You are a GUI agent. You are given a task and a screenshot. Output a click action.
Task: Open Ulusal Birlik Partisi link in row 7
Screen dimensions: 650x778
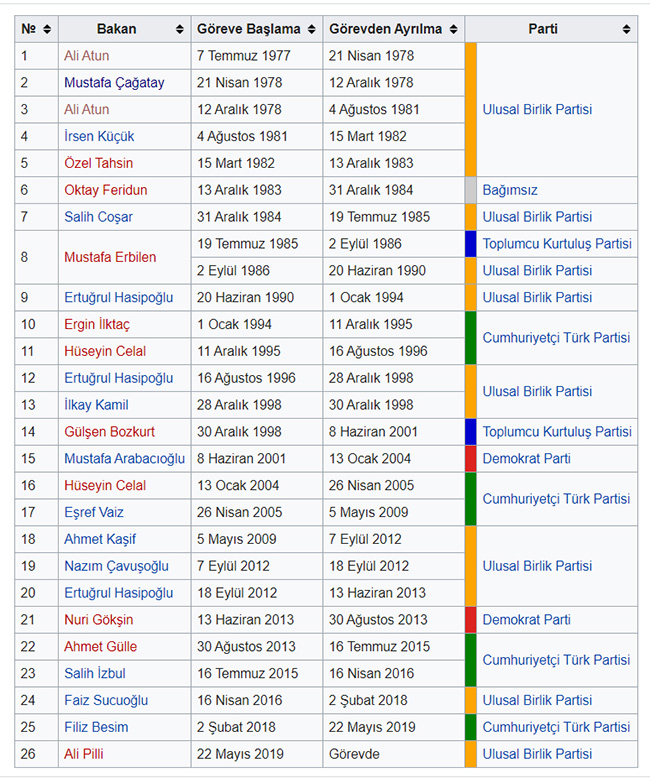(537, 217)
